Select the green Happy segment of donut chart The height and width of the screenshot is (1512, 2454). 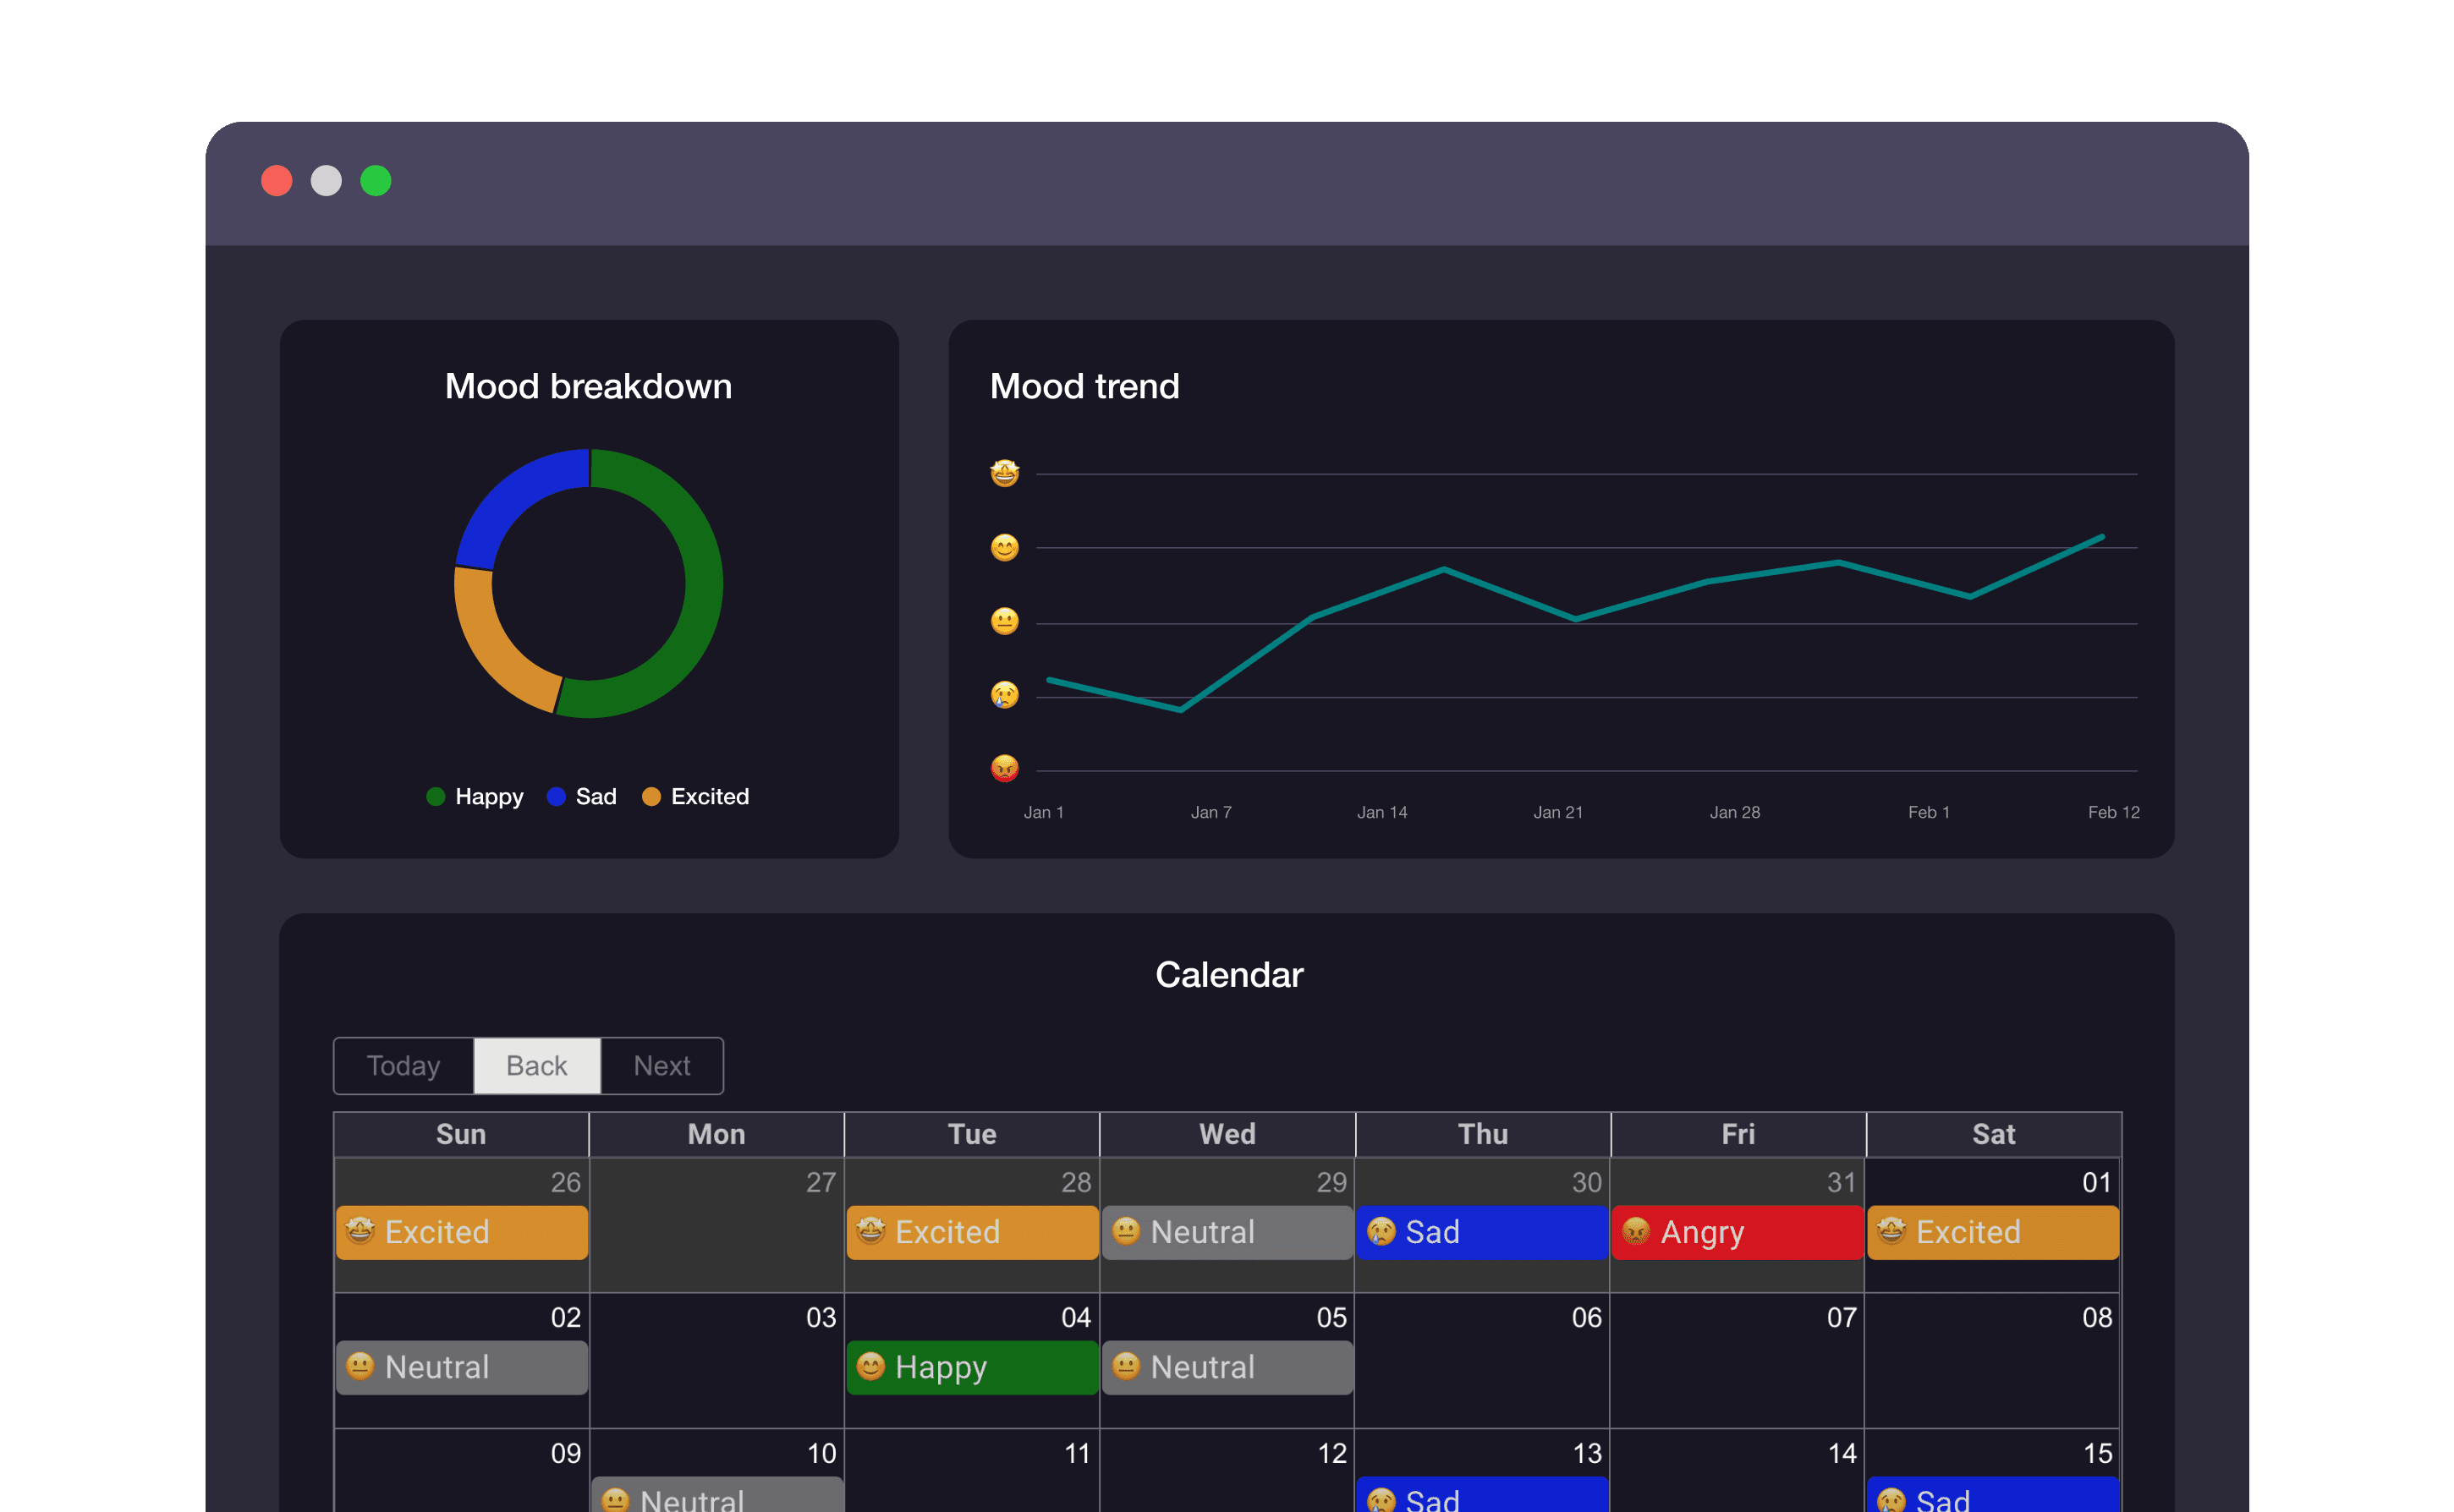tap(703, 585)
